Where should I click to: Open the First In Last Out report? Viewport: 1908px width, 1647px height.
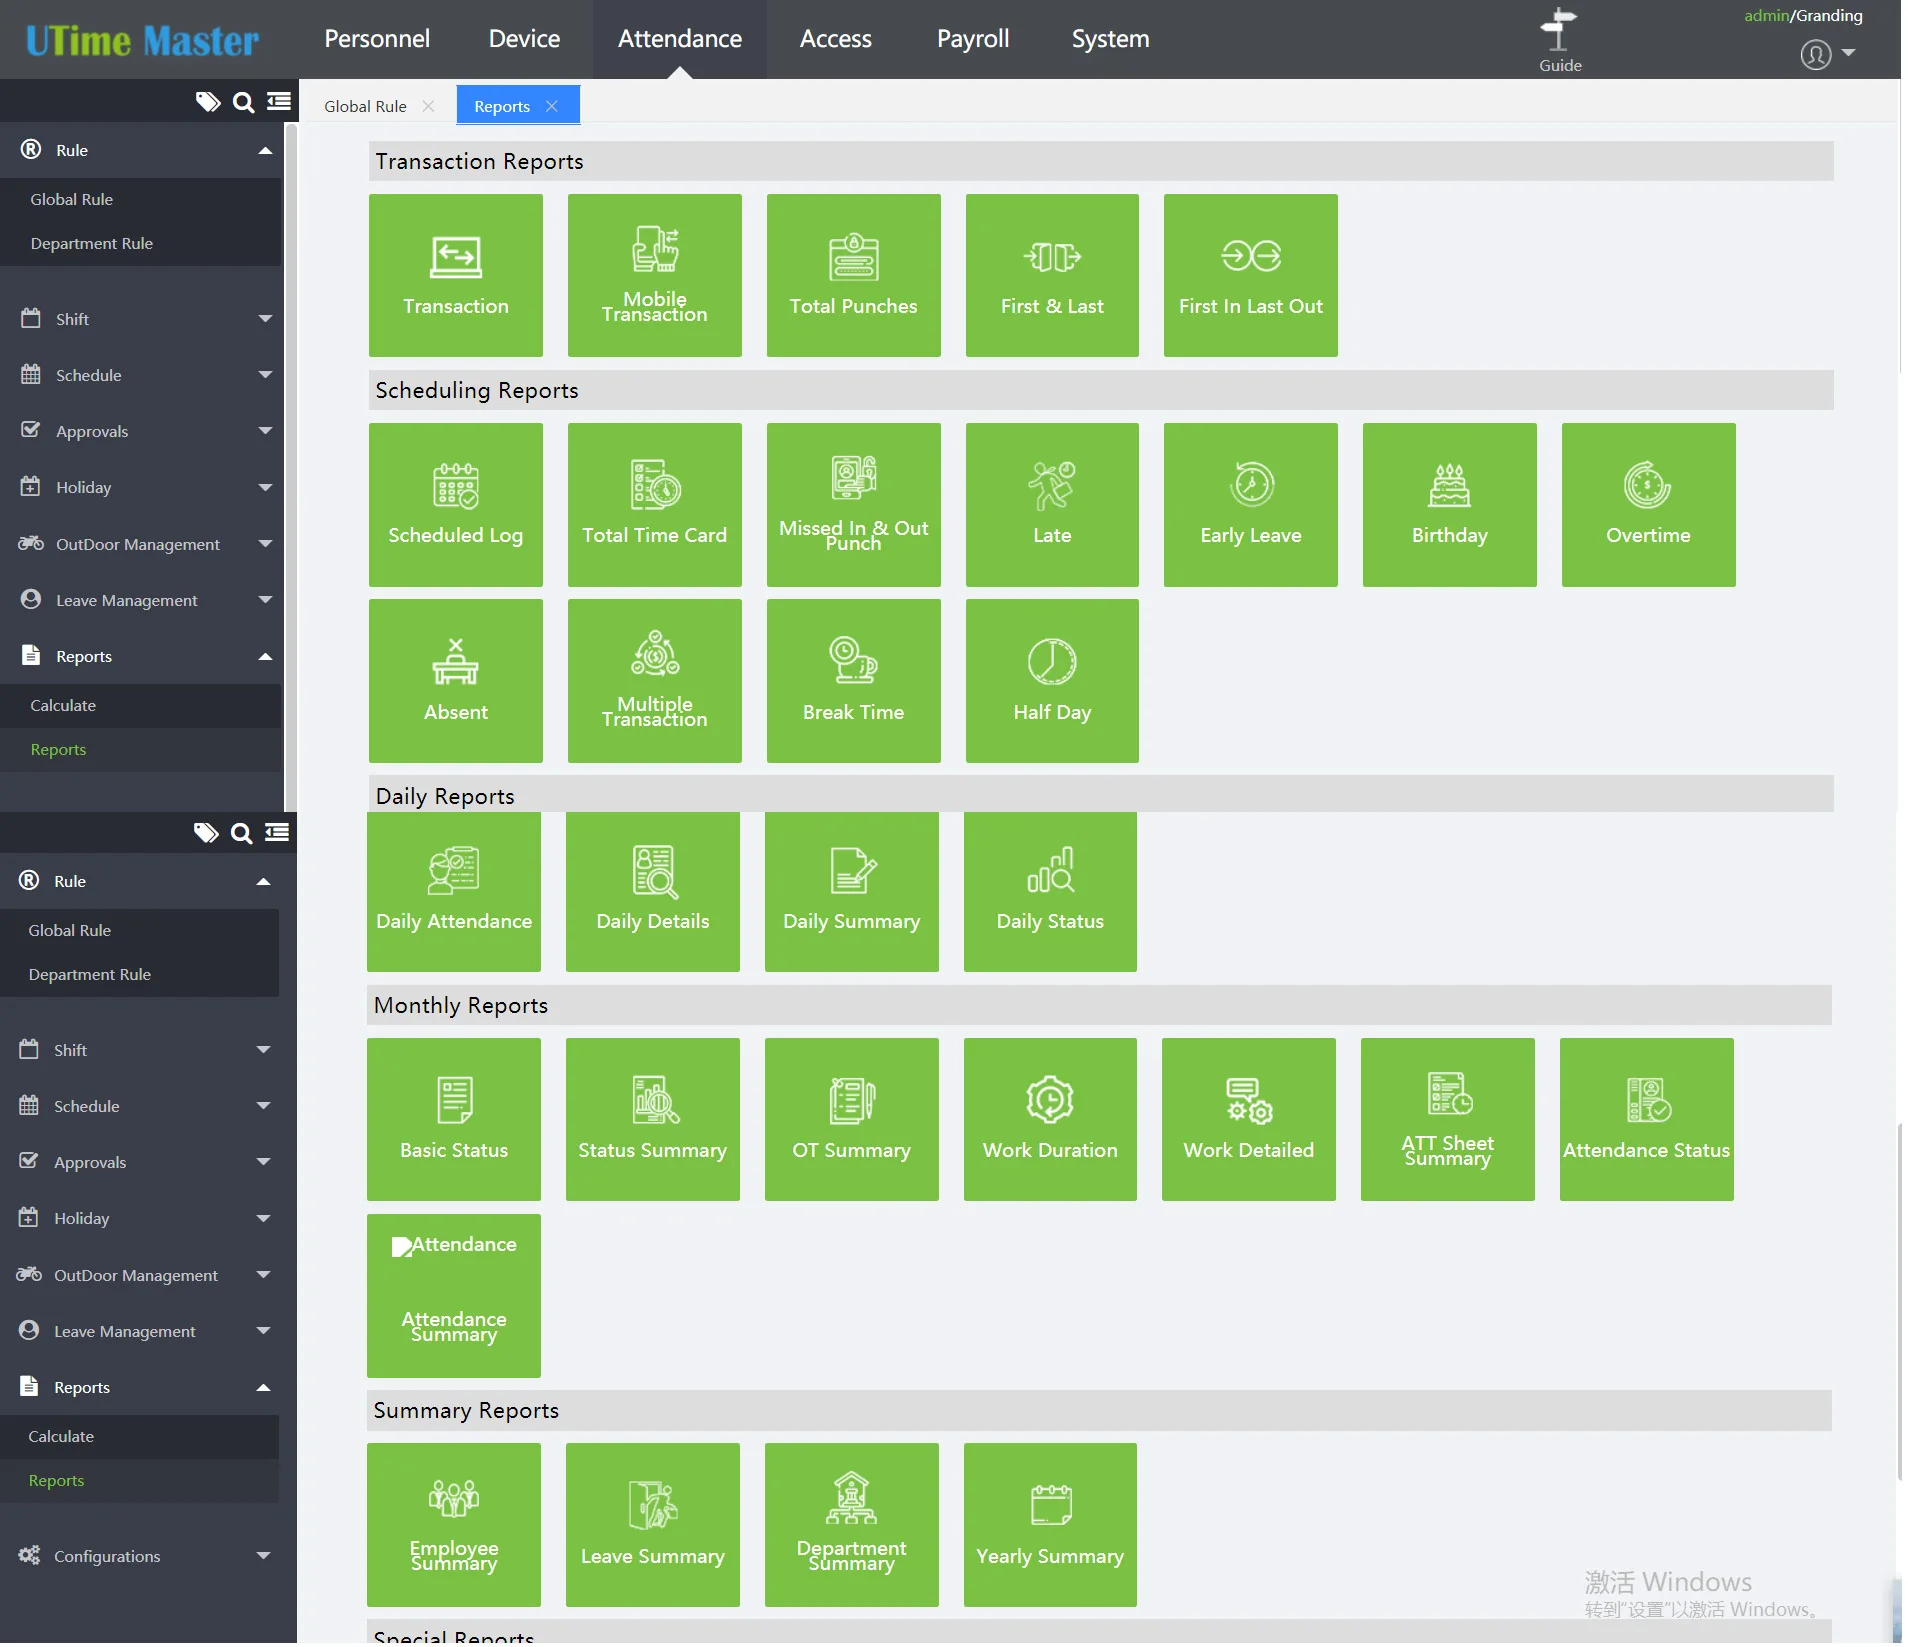(x=1249, y=275)
